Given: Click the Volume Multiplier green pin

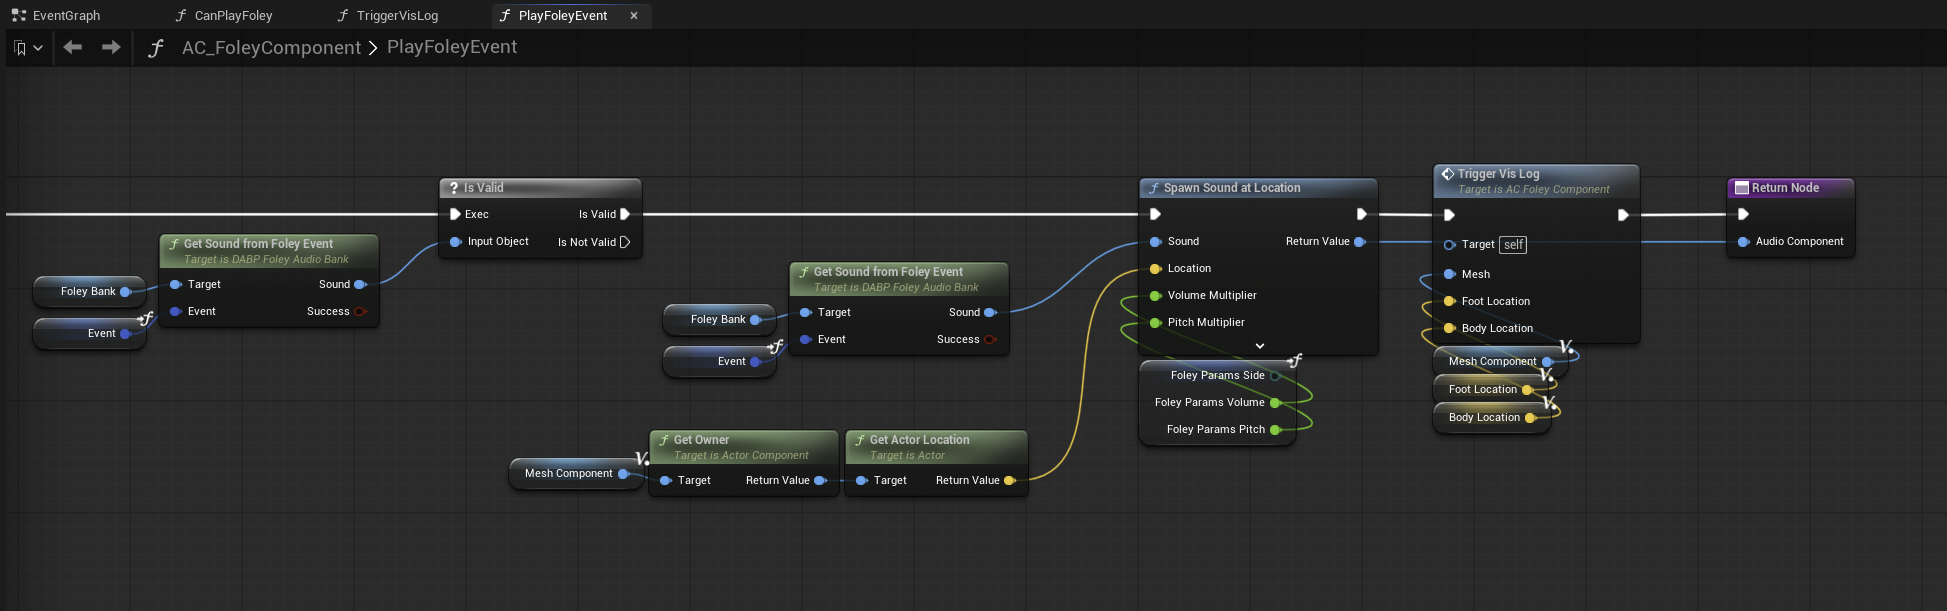Looking at the screenshot, I should tap(1155, 295).
